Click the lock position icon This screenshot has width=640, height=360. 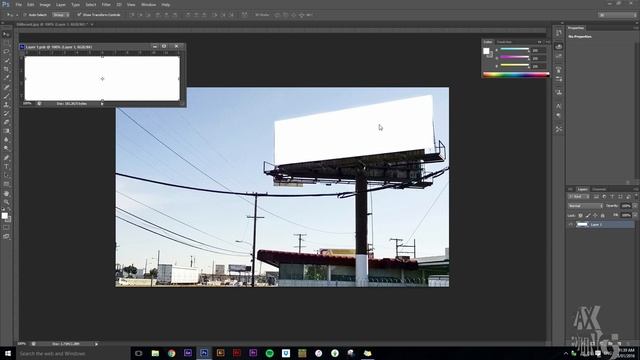(595, 215)
